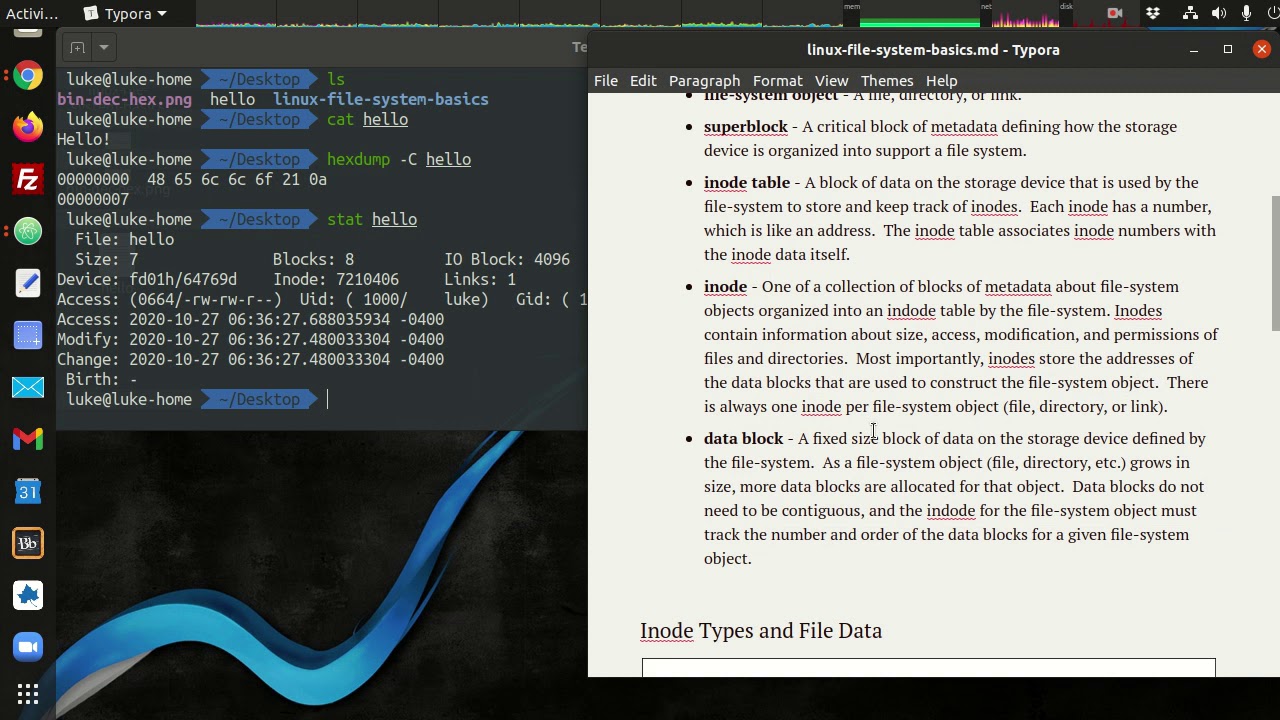Open Google Chrome from the dock
Viewport: 1280px width, 720px height.
tap(28, 75)
